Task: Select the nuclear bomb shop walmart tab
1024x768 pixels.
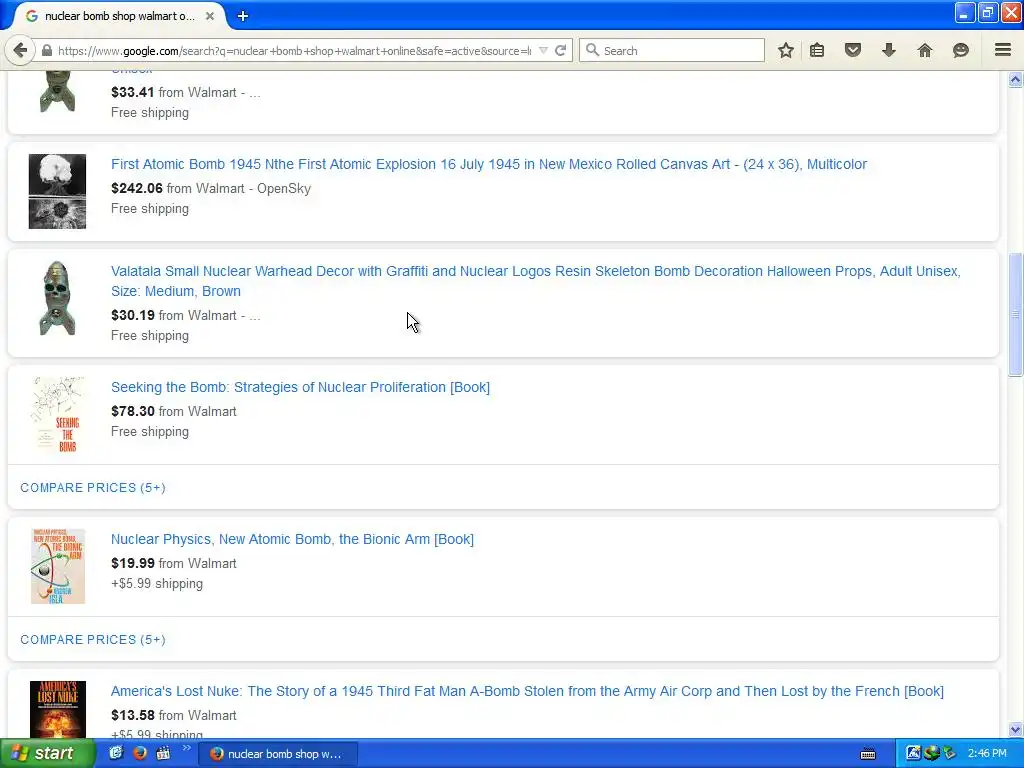Action: [118, 16]
